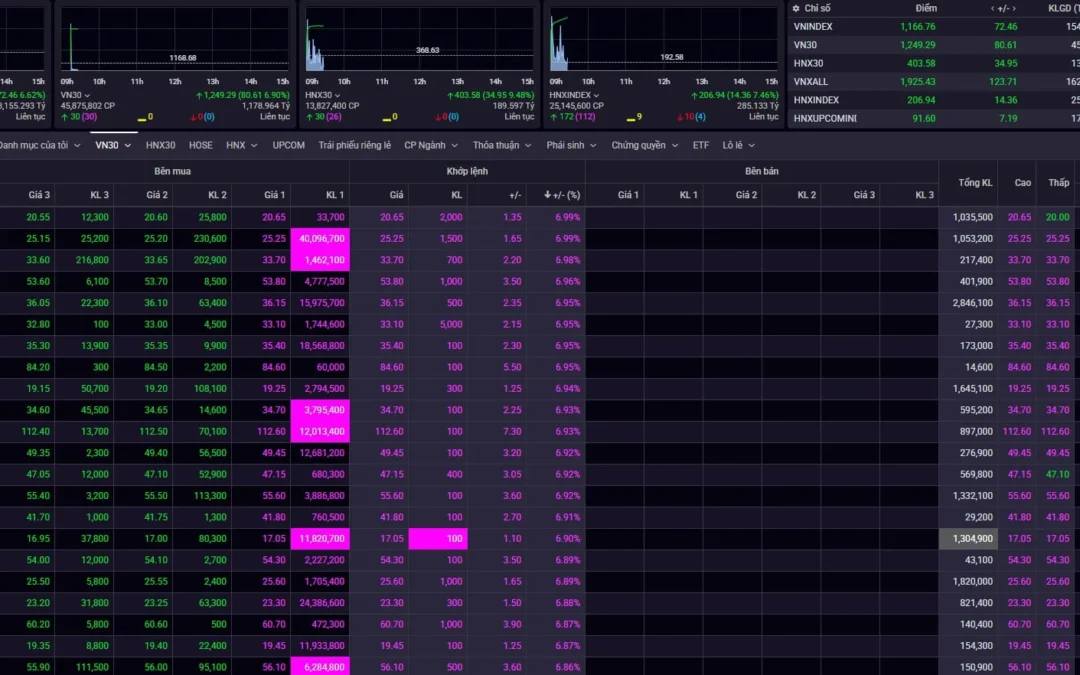Open the CP Ngành dropdown menu
This screenshot has height=675, width=1080.
click(x=430, y=145)
